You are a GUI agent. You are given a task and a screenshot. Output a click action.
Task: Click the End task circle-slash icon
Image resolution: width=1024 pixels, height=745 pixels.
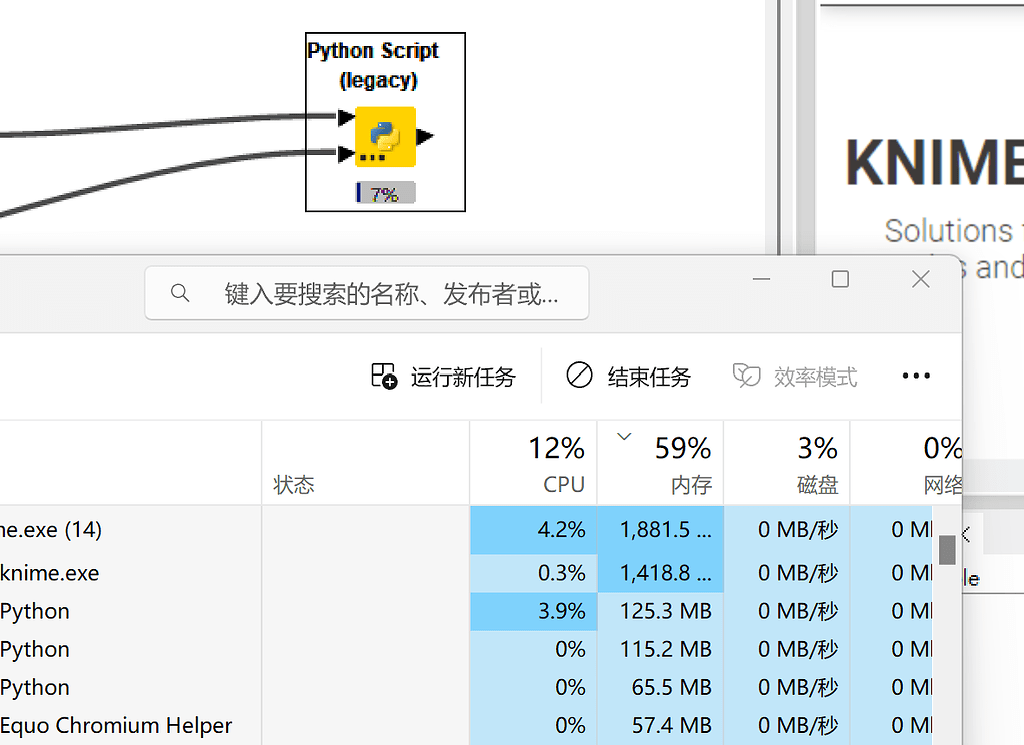(x=578, y=375)
